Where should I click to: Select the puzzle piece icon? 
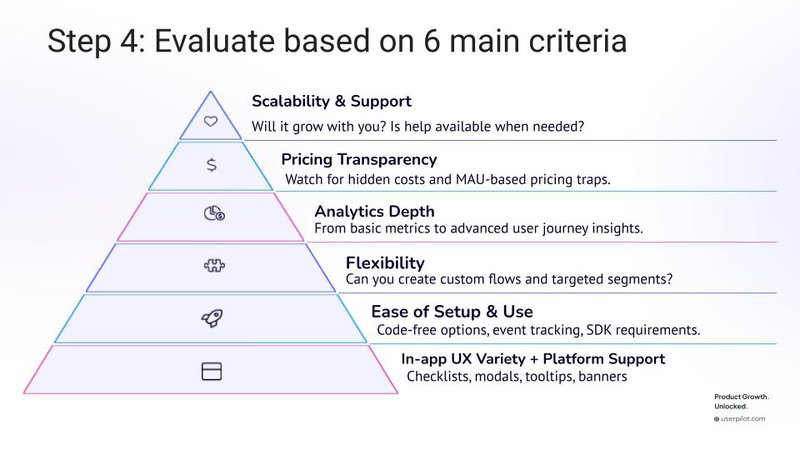211,267
